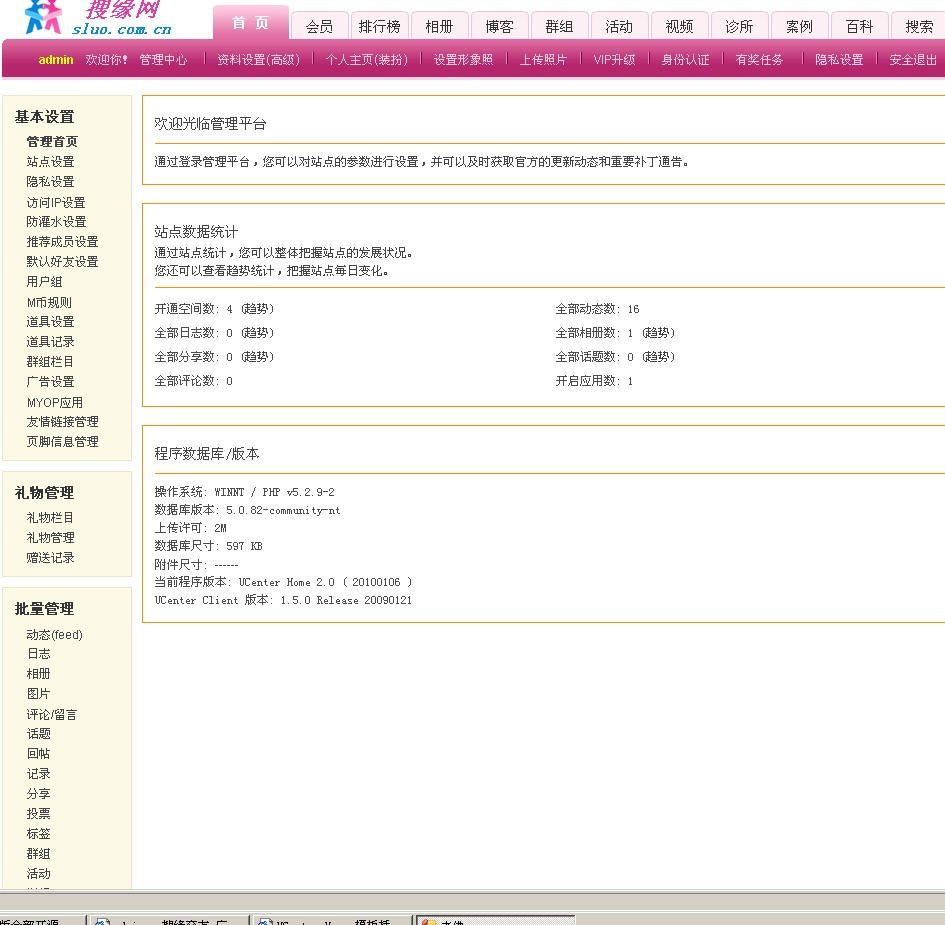Image resolution: width=945 pixels, height=925 pixels.
Task: Open 评论/留言 management
Action: pyautogui.click(x=52, y=715)
